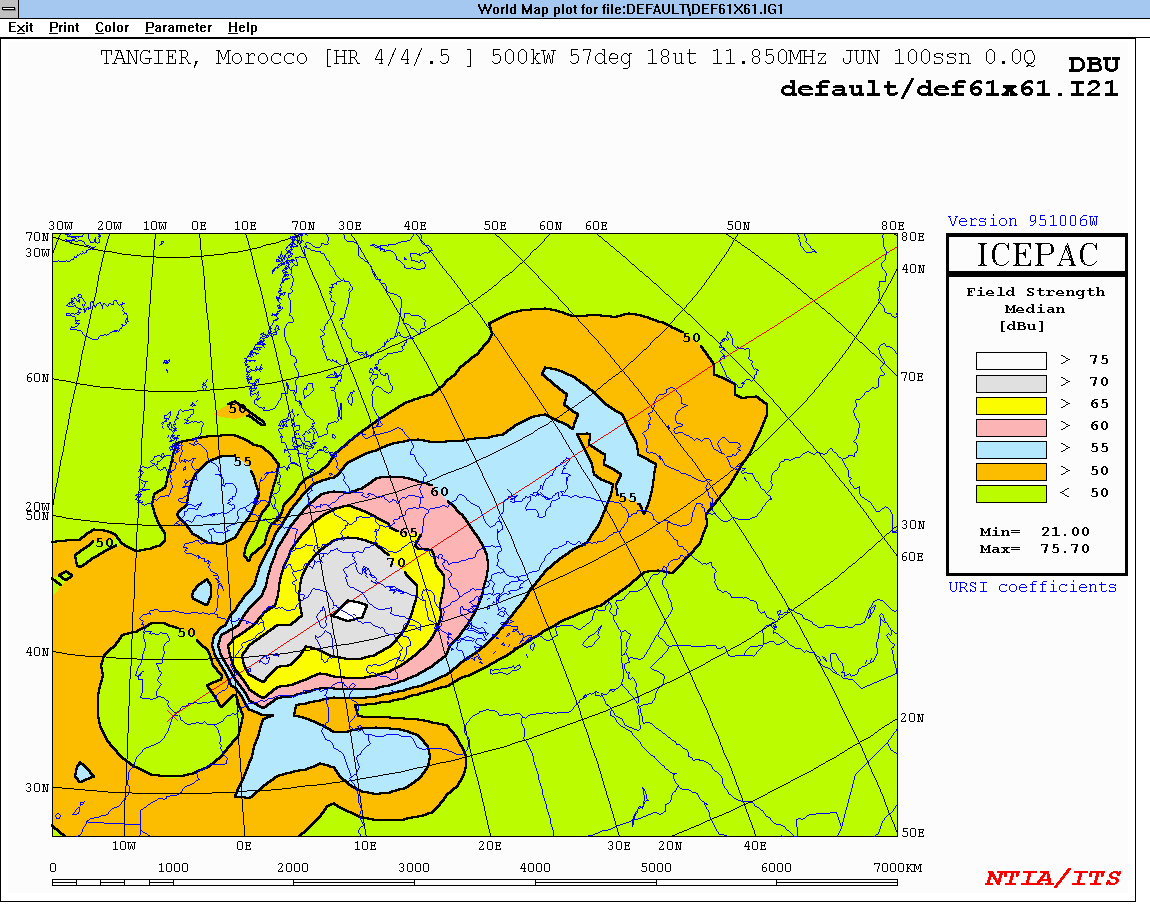Click the orange > 50 legend swatch
This screenshot has height=920, width=1150.
pos(1011,471)
